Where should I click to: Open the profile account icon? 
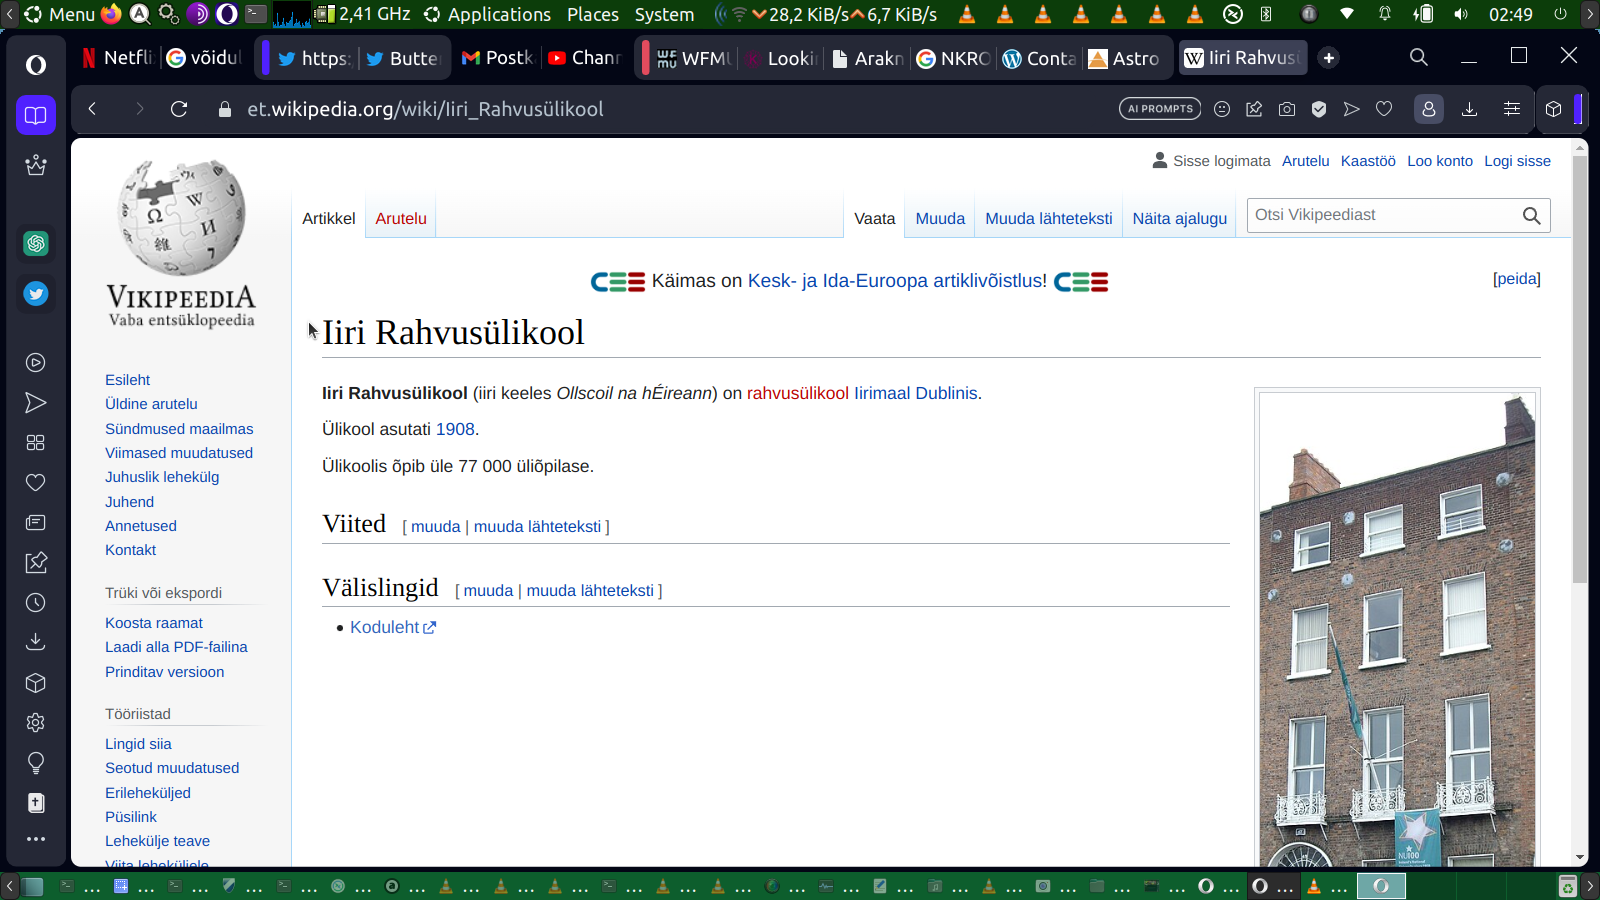tap(1429, 109)
